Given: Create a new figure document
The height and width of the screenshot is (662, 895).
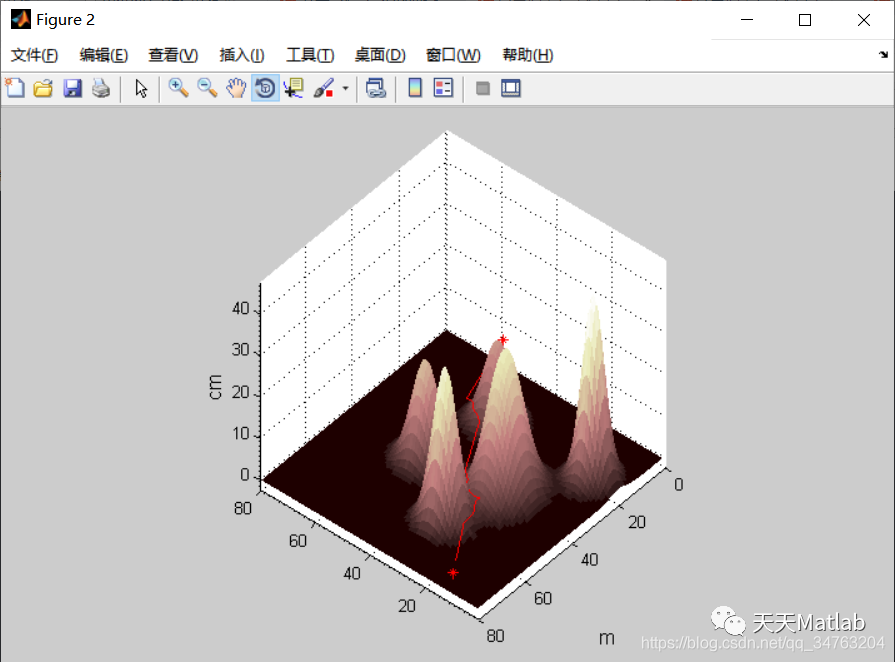Looking at the screenshot, I should [14, 88].
